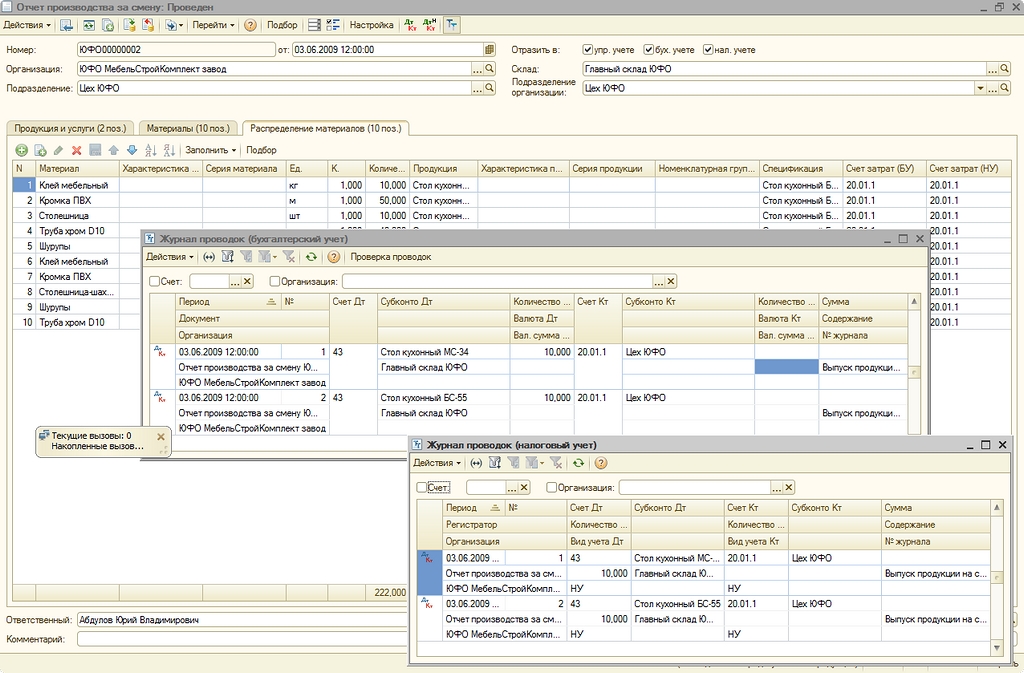1024x673 pixels.
Task: Click the vertical scrollbar in налоговый учет journal
Action: (x=996, y=580)
